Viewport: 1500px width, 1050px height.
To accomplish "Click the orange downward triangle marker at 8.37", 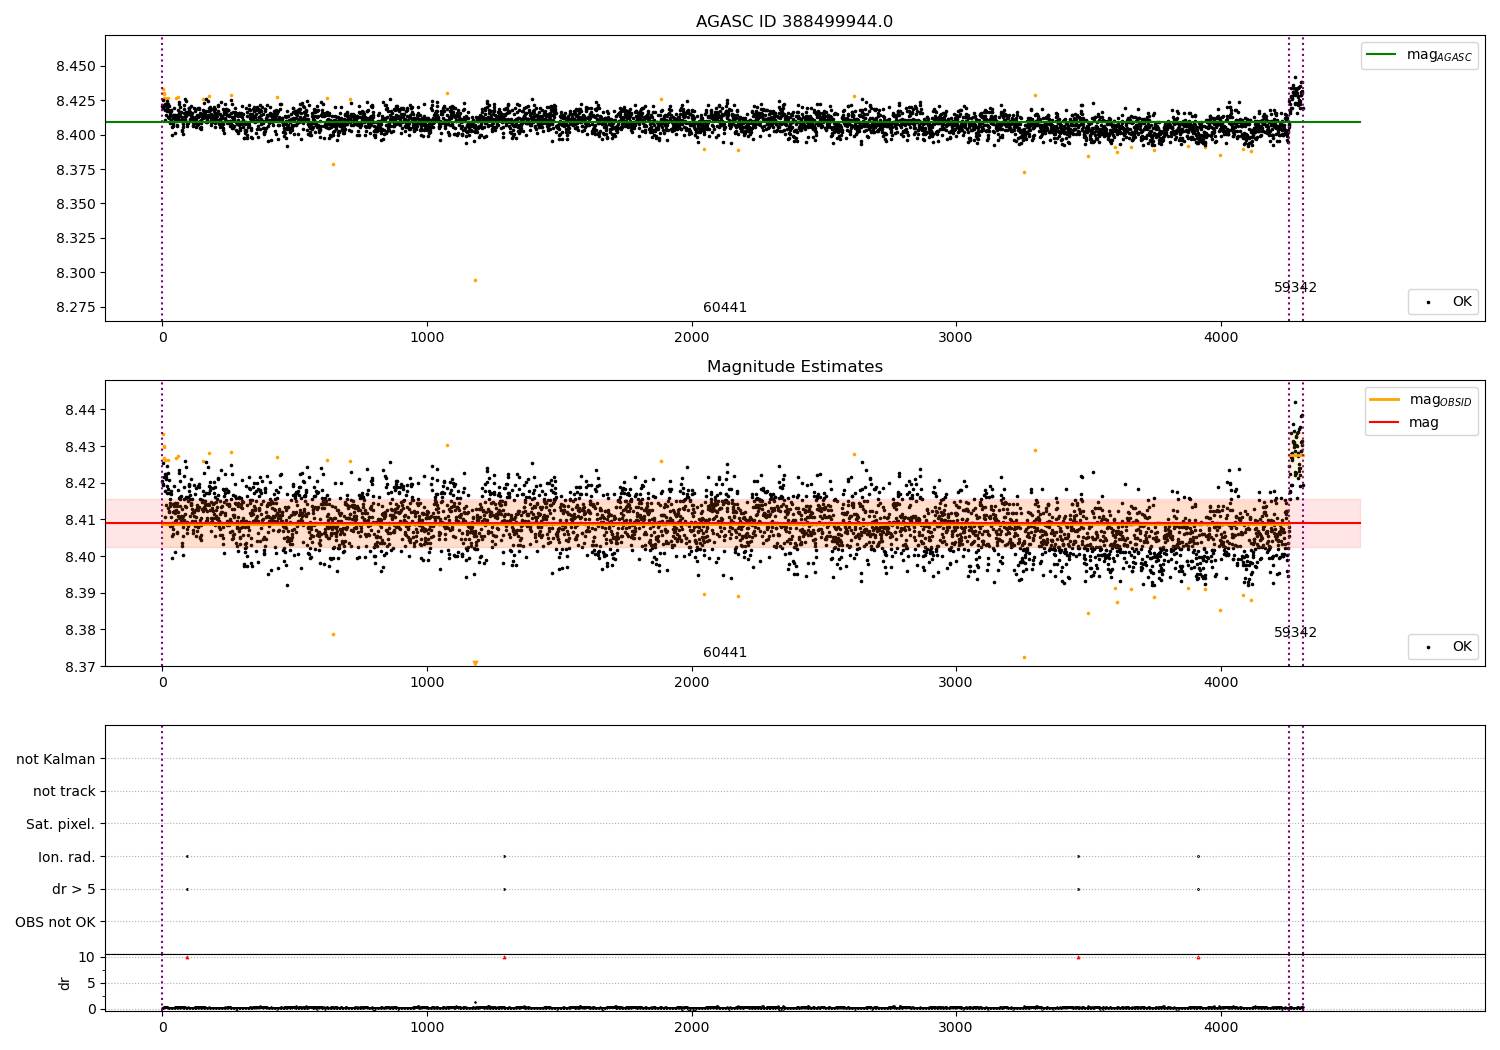I will click(475, 663).
